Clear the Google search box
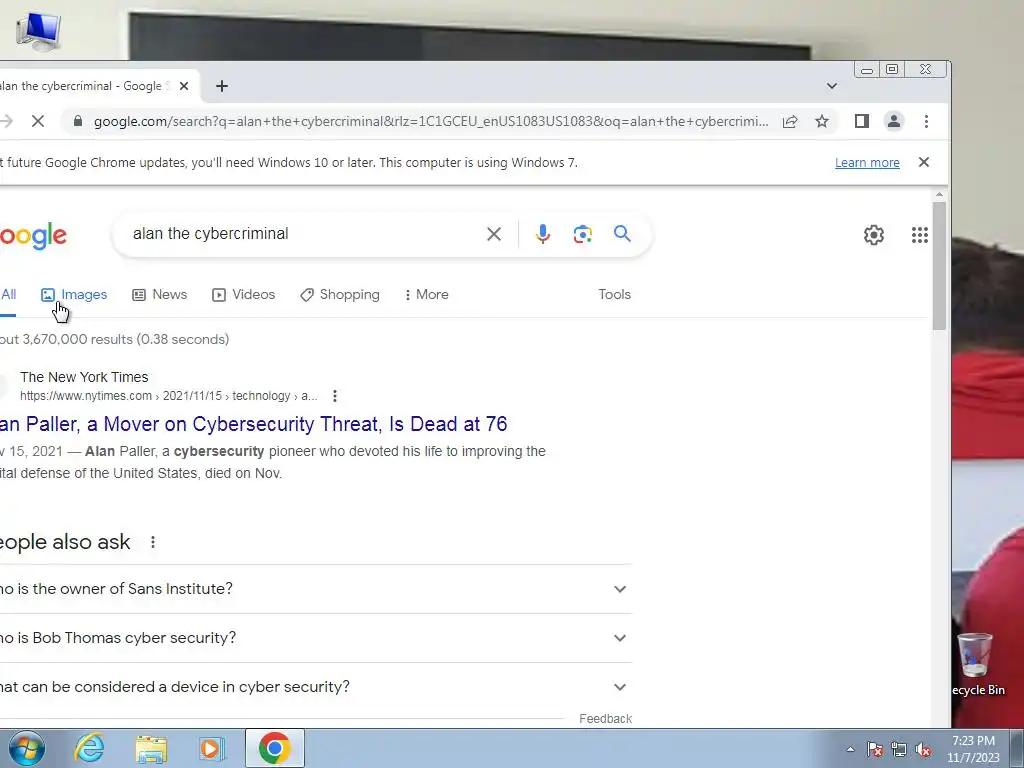The image size is (1024, 768). [x=494, y=234]
